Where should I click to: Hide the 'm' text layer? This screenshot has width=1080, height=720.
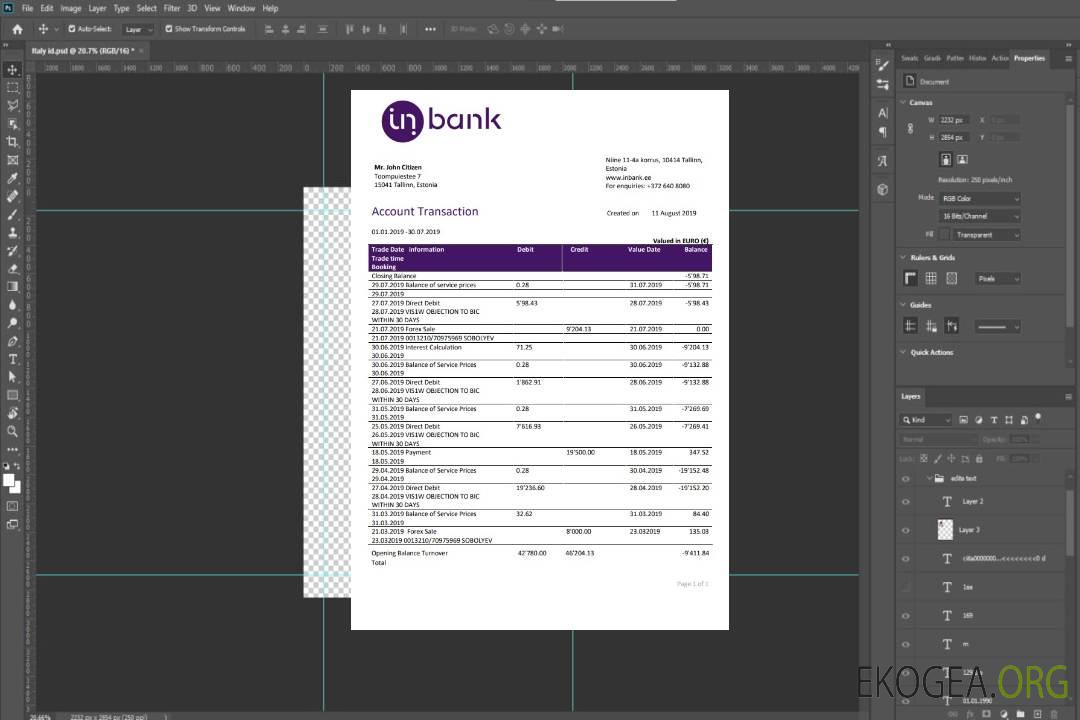point(906,644)
